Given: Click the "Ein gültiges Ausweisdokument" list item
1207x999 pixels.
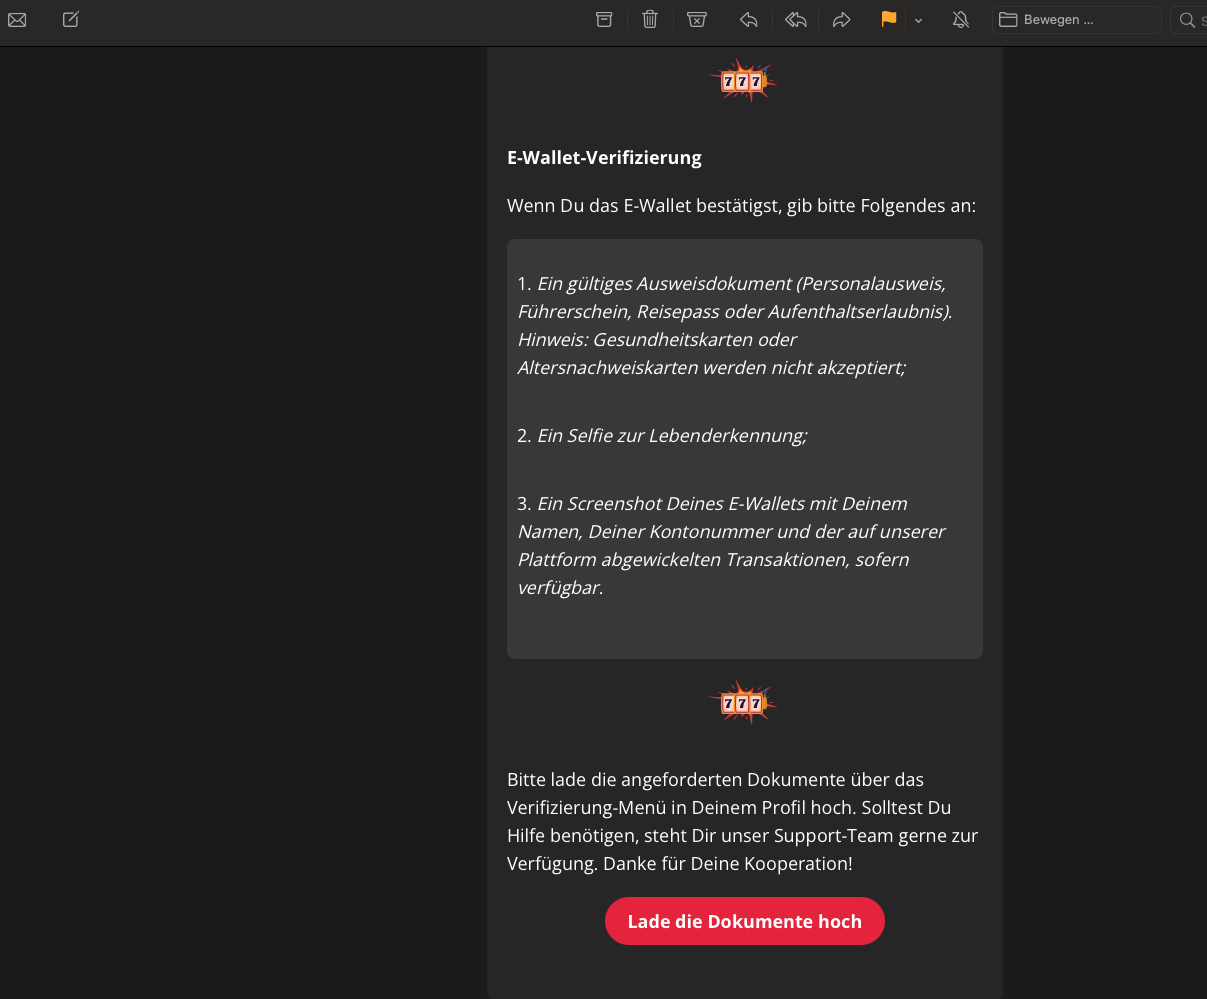Looking at the screenshot, I should tap(734, 325).
